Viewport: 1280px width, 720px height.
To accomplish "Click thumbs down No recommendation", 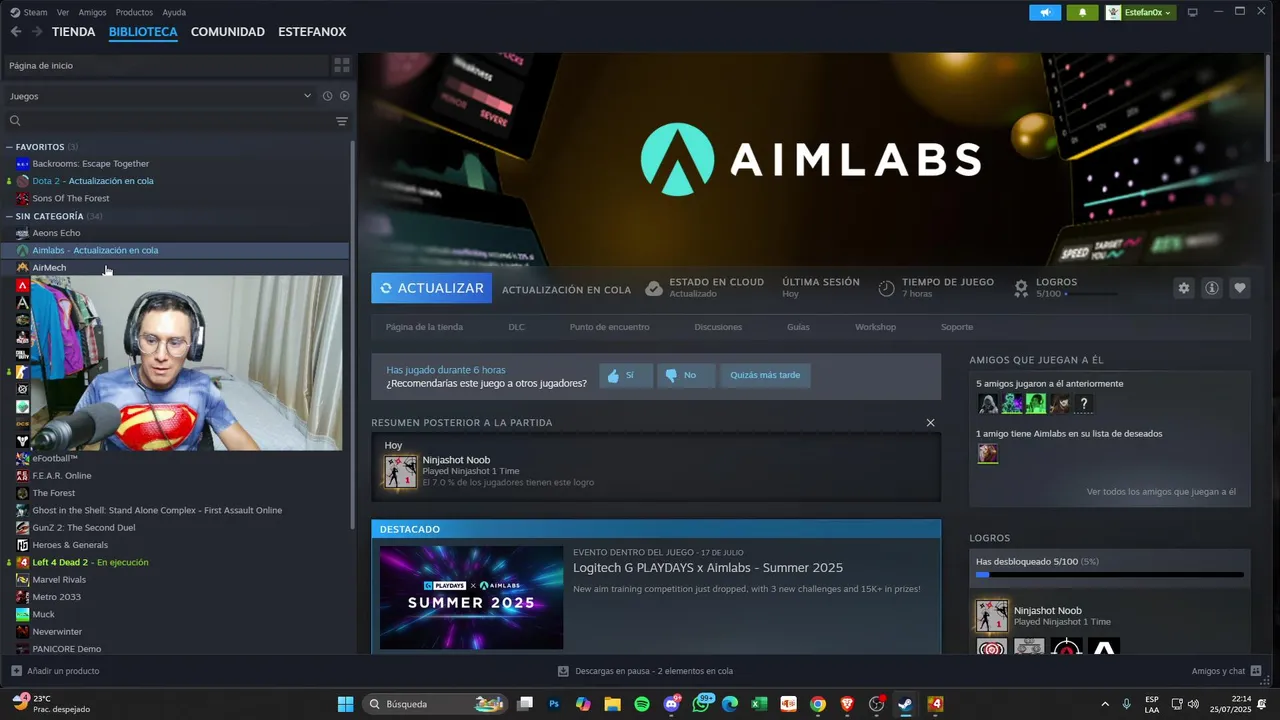I will point(686,375).
